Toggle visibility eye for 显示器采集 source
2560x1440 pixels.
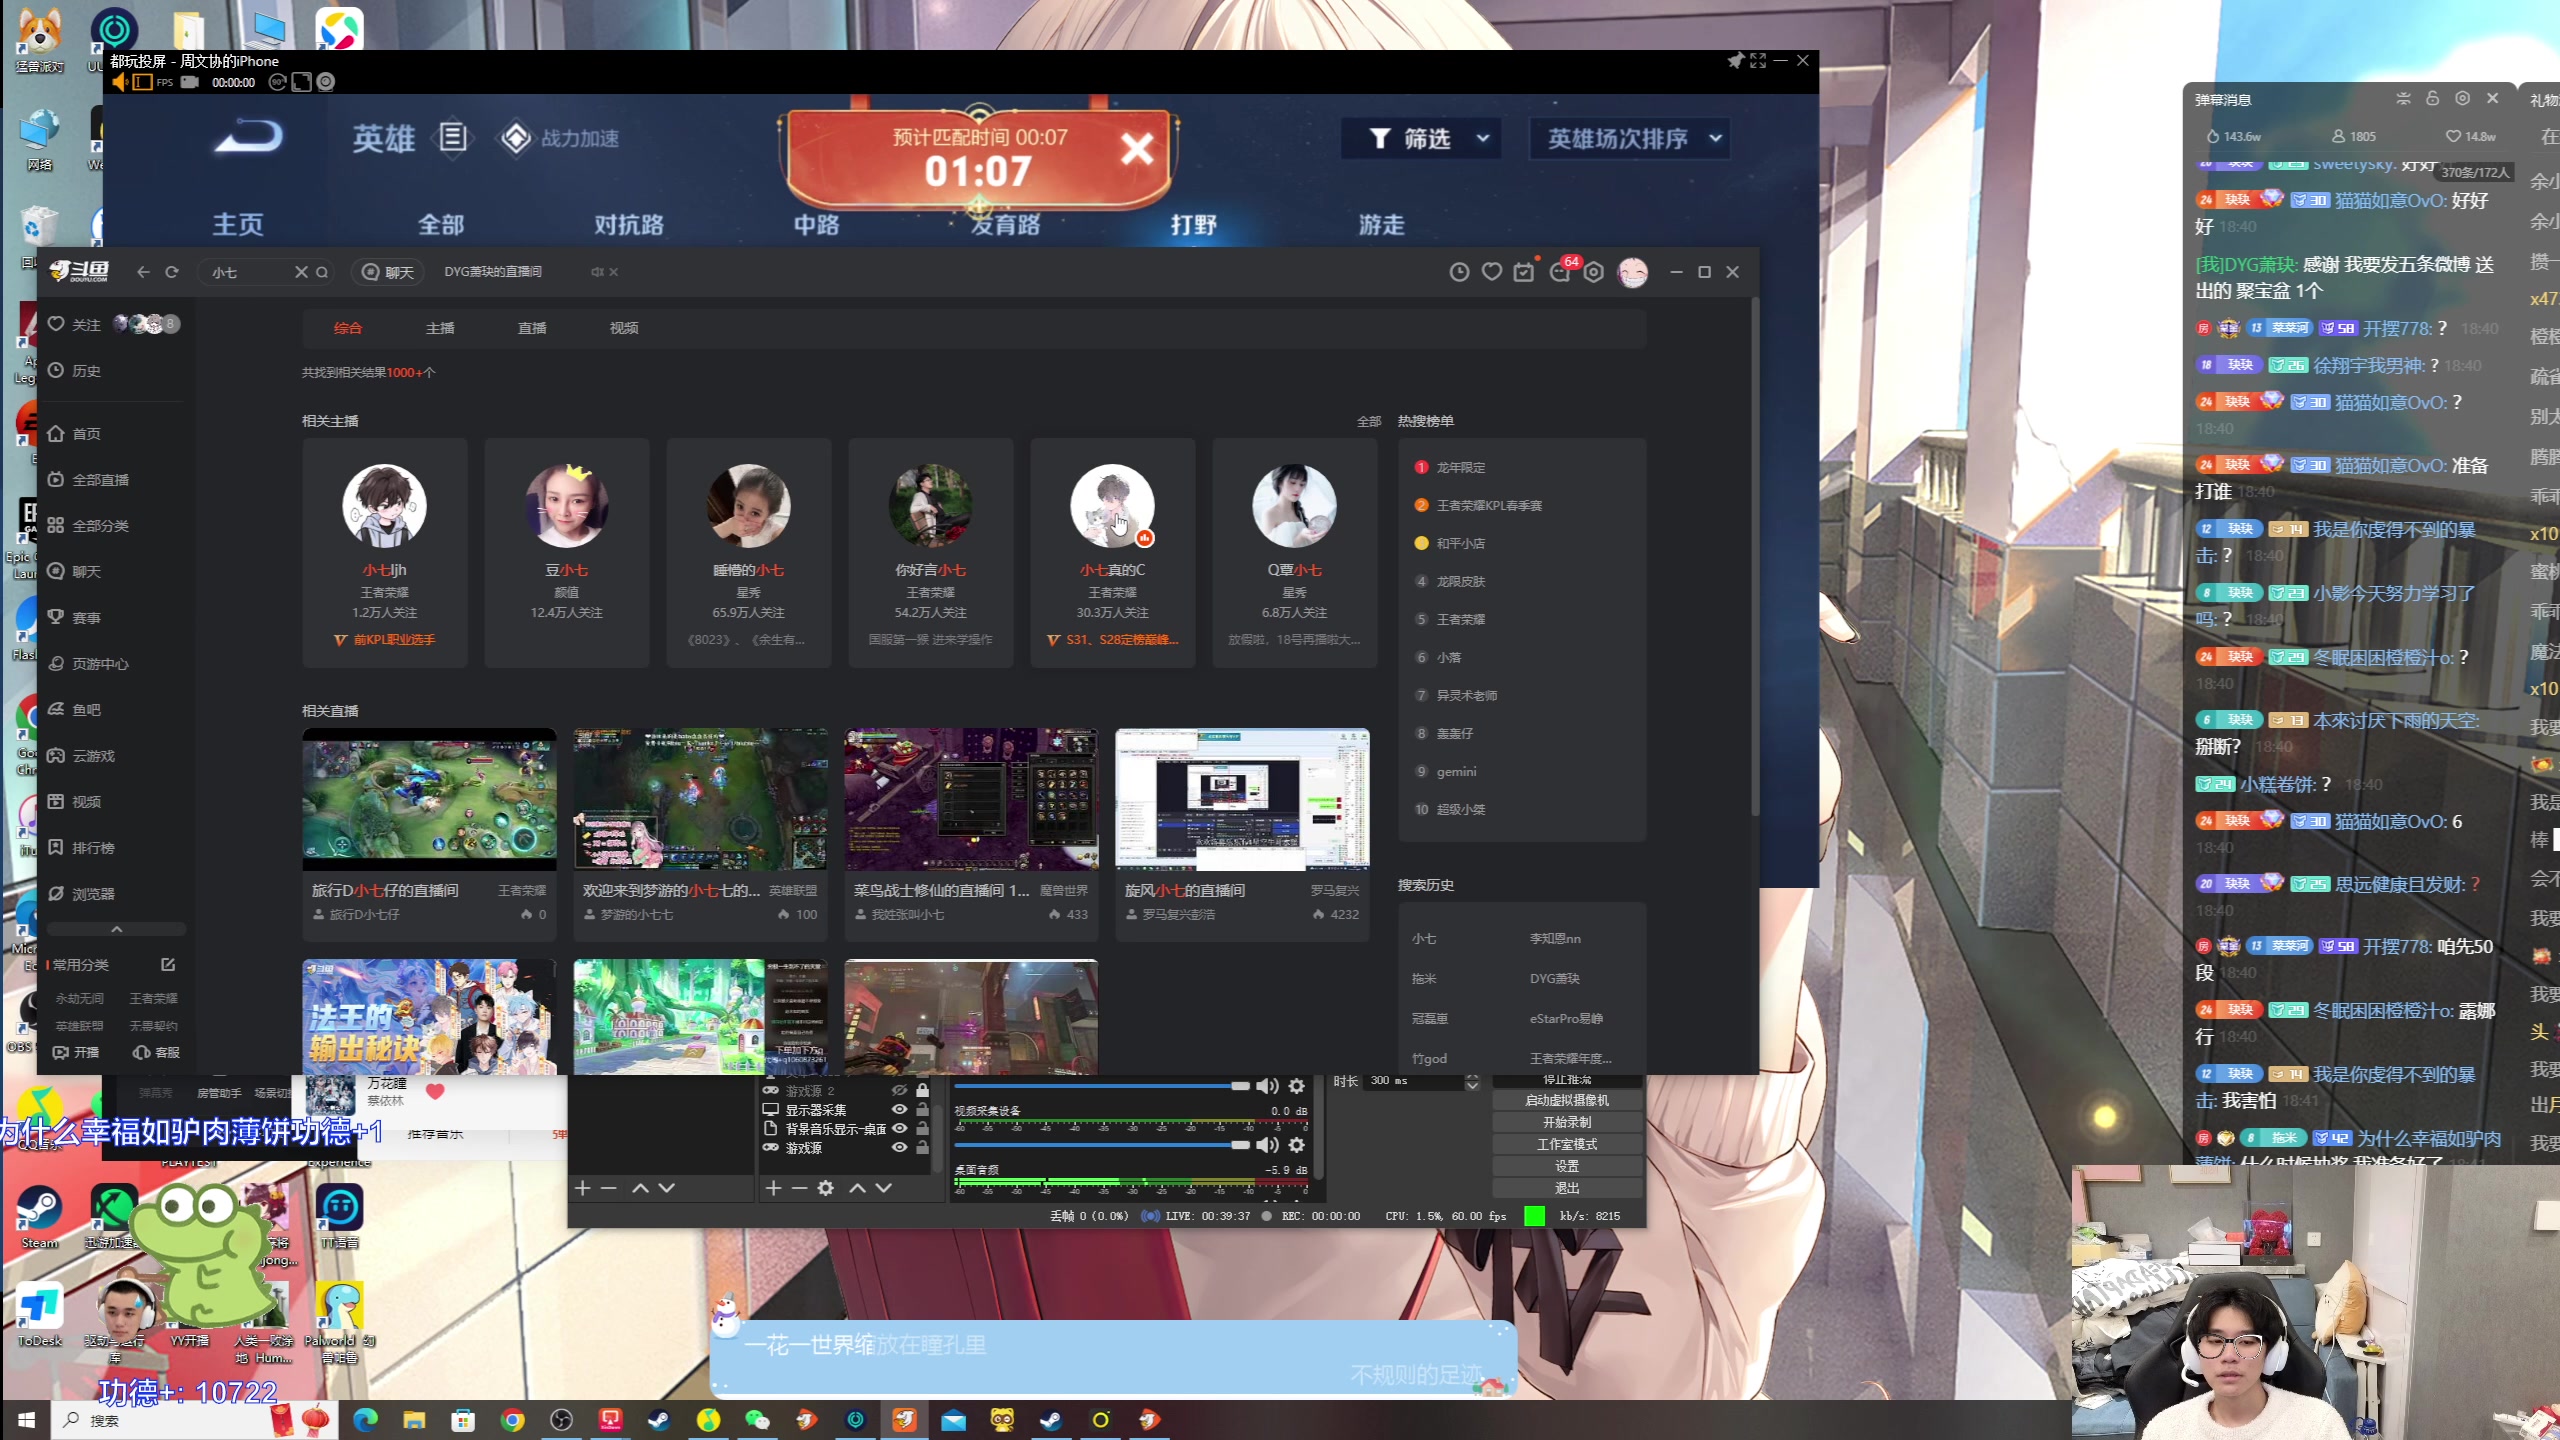(899, 1110)
